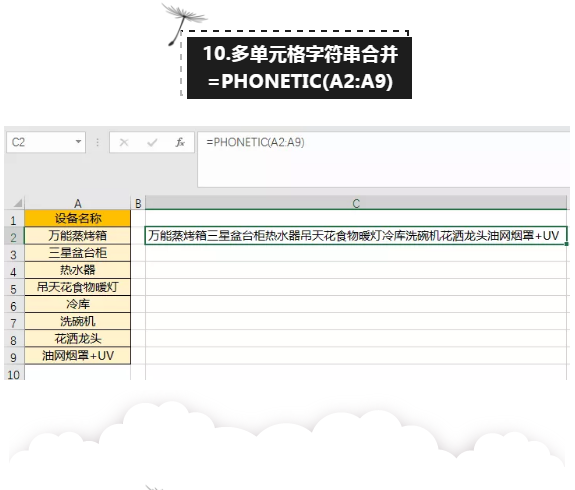Click the formula text =PHONETIC(A2:A9)
This screenshot has width=575, height=490.
(x=255, y=142)
